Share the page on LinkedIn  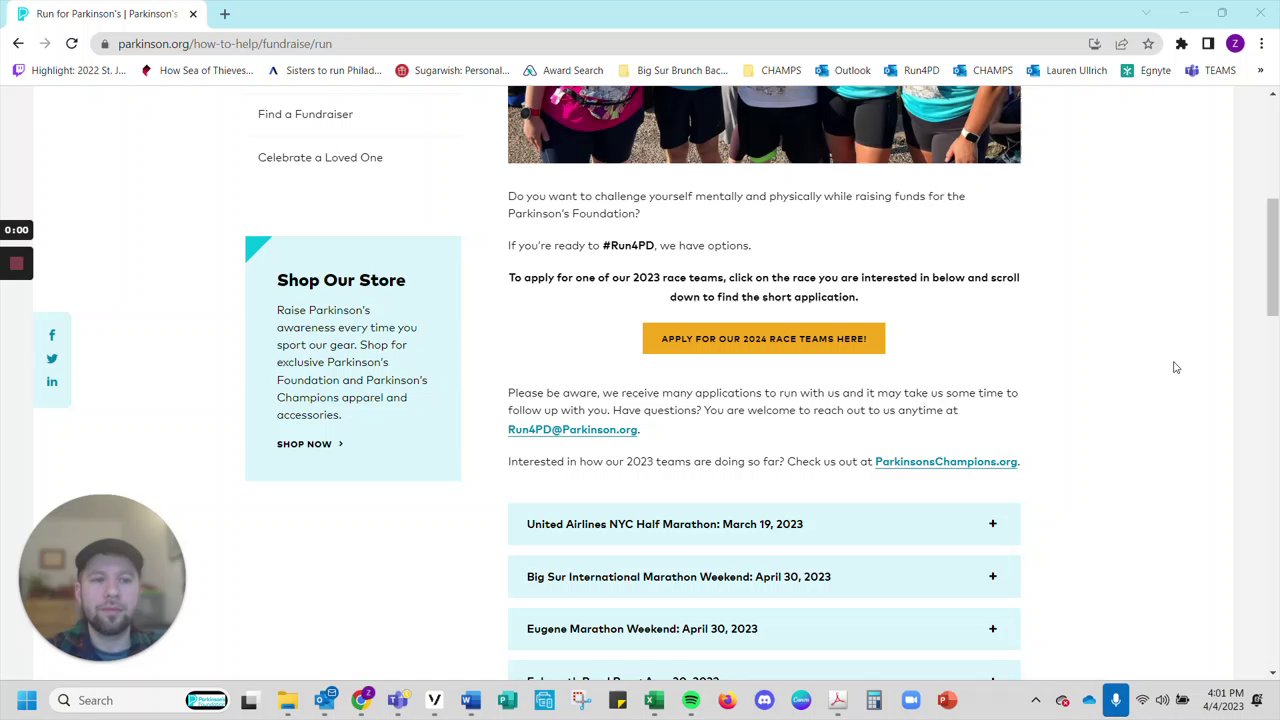pos(52,381)
